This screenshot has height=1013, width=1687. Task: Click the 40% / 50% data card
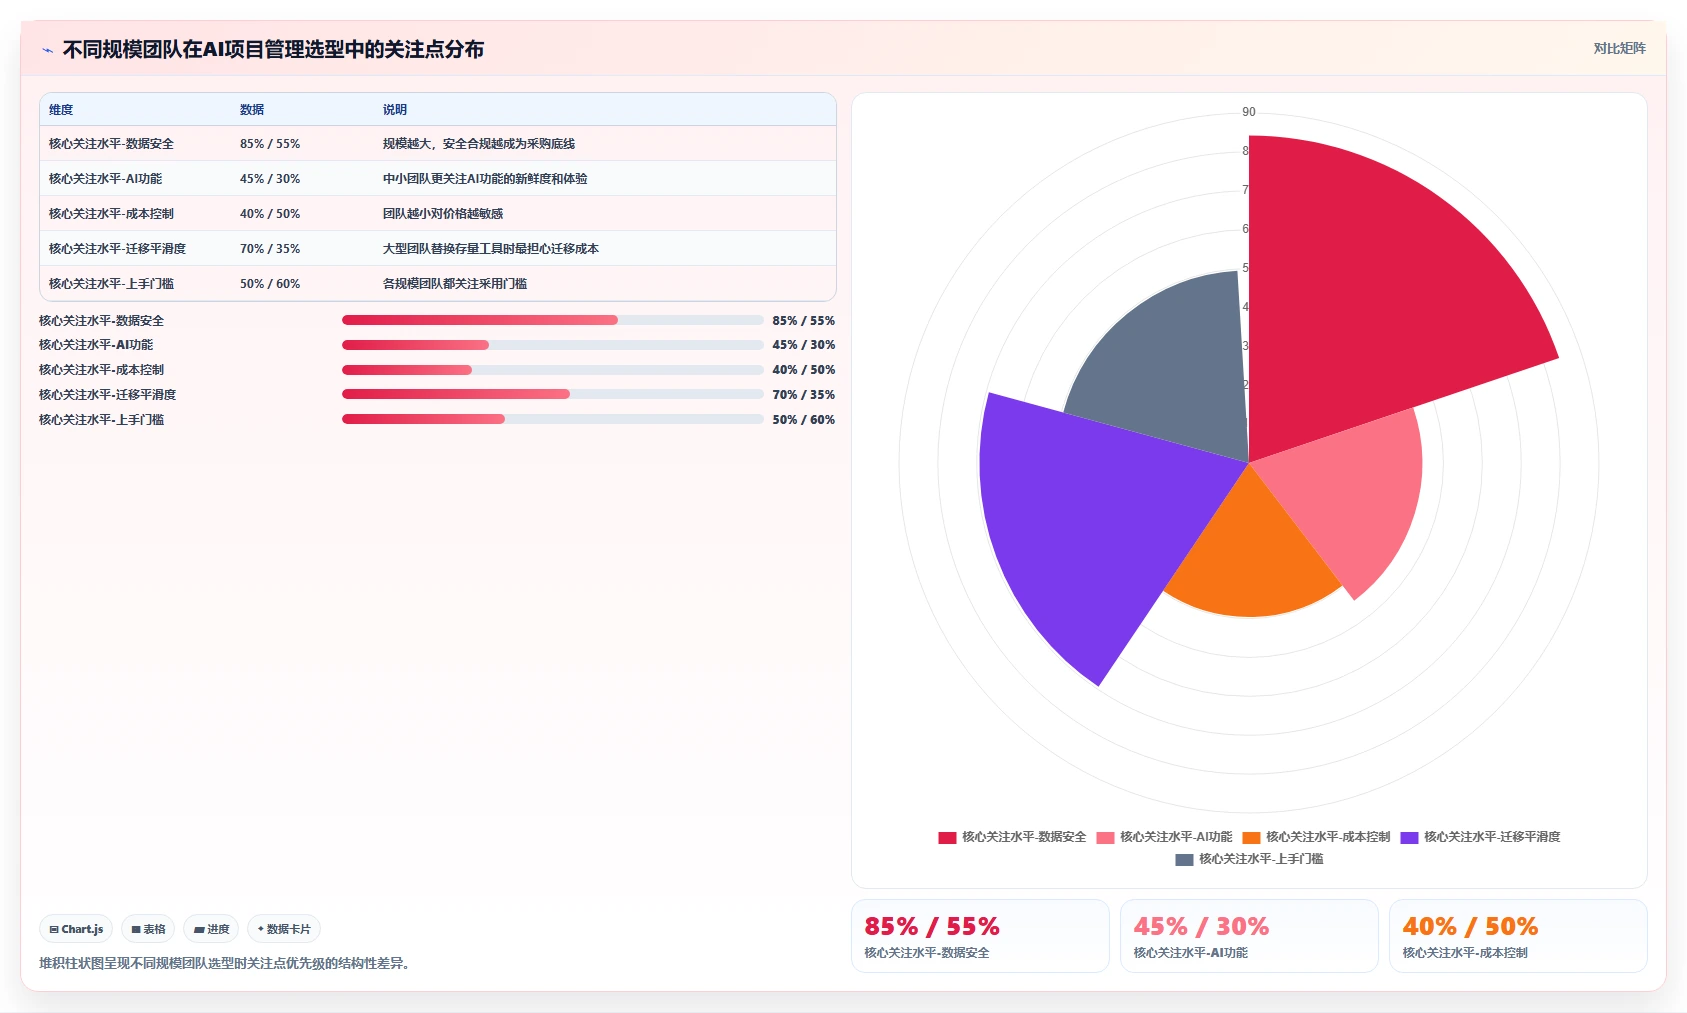coord(1518,936)
